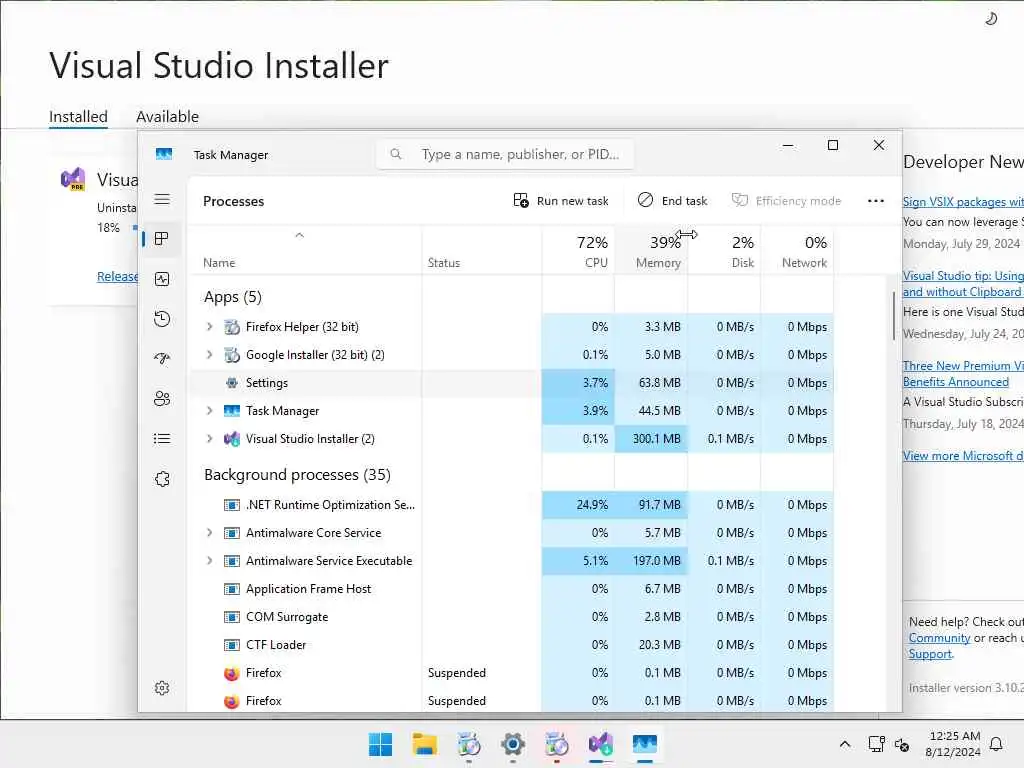Screen dimensions: 1024x768
Task: Click View more Microsoft developer news link
Action: 963,456
